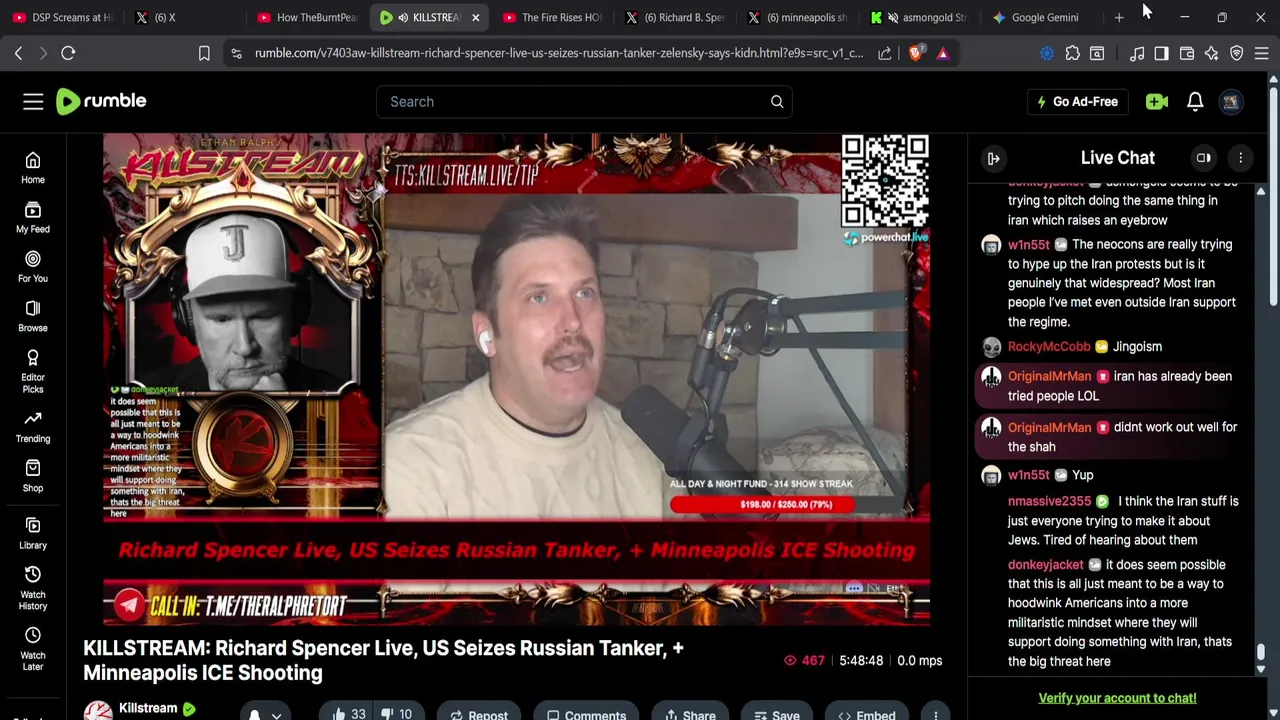Viewport: 1280px width, 720px height.
Task: Click the Brave Shields lion icon
Action: pos(916,53)
